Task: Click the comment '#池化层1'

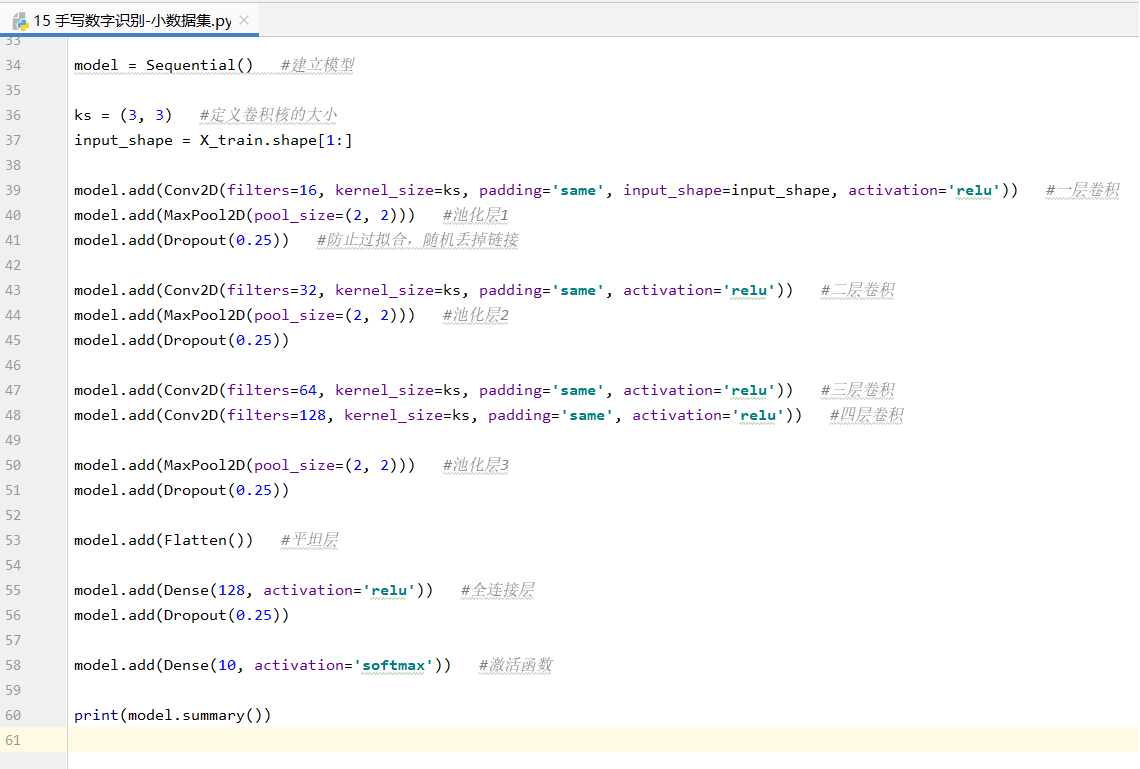Action: point(475,215)
